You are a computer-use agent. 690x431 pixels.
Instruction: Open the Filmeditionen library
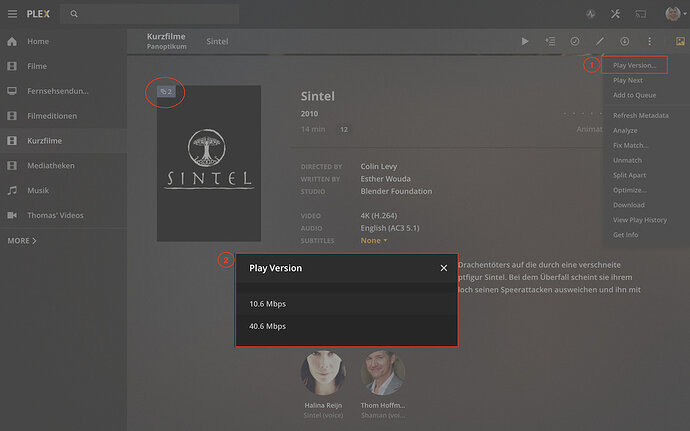tap(63, 116)
